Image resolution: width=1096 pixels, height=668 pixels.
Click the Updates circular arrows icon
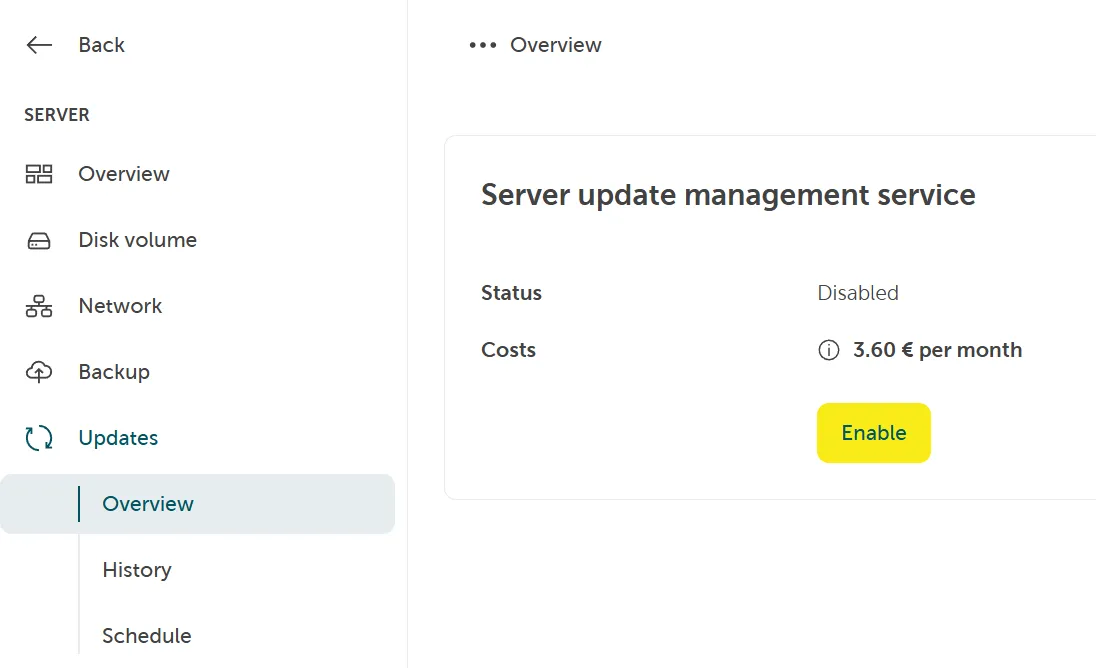click(39, 437)
